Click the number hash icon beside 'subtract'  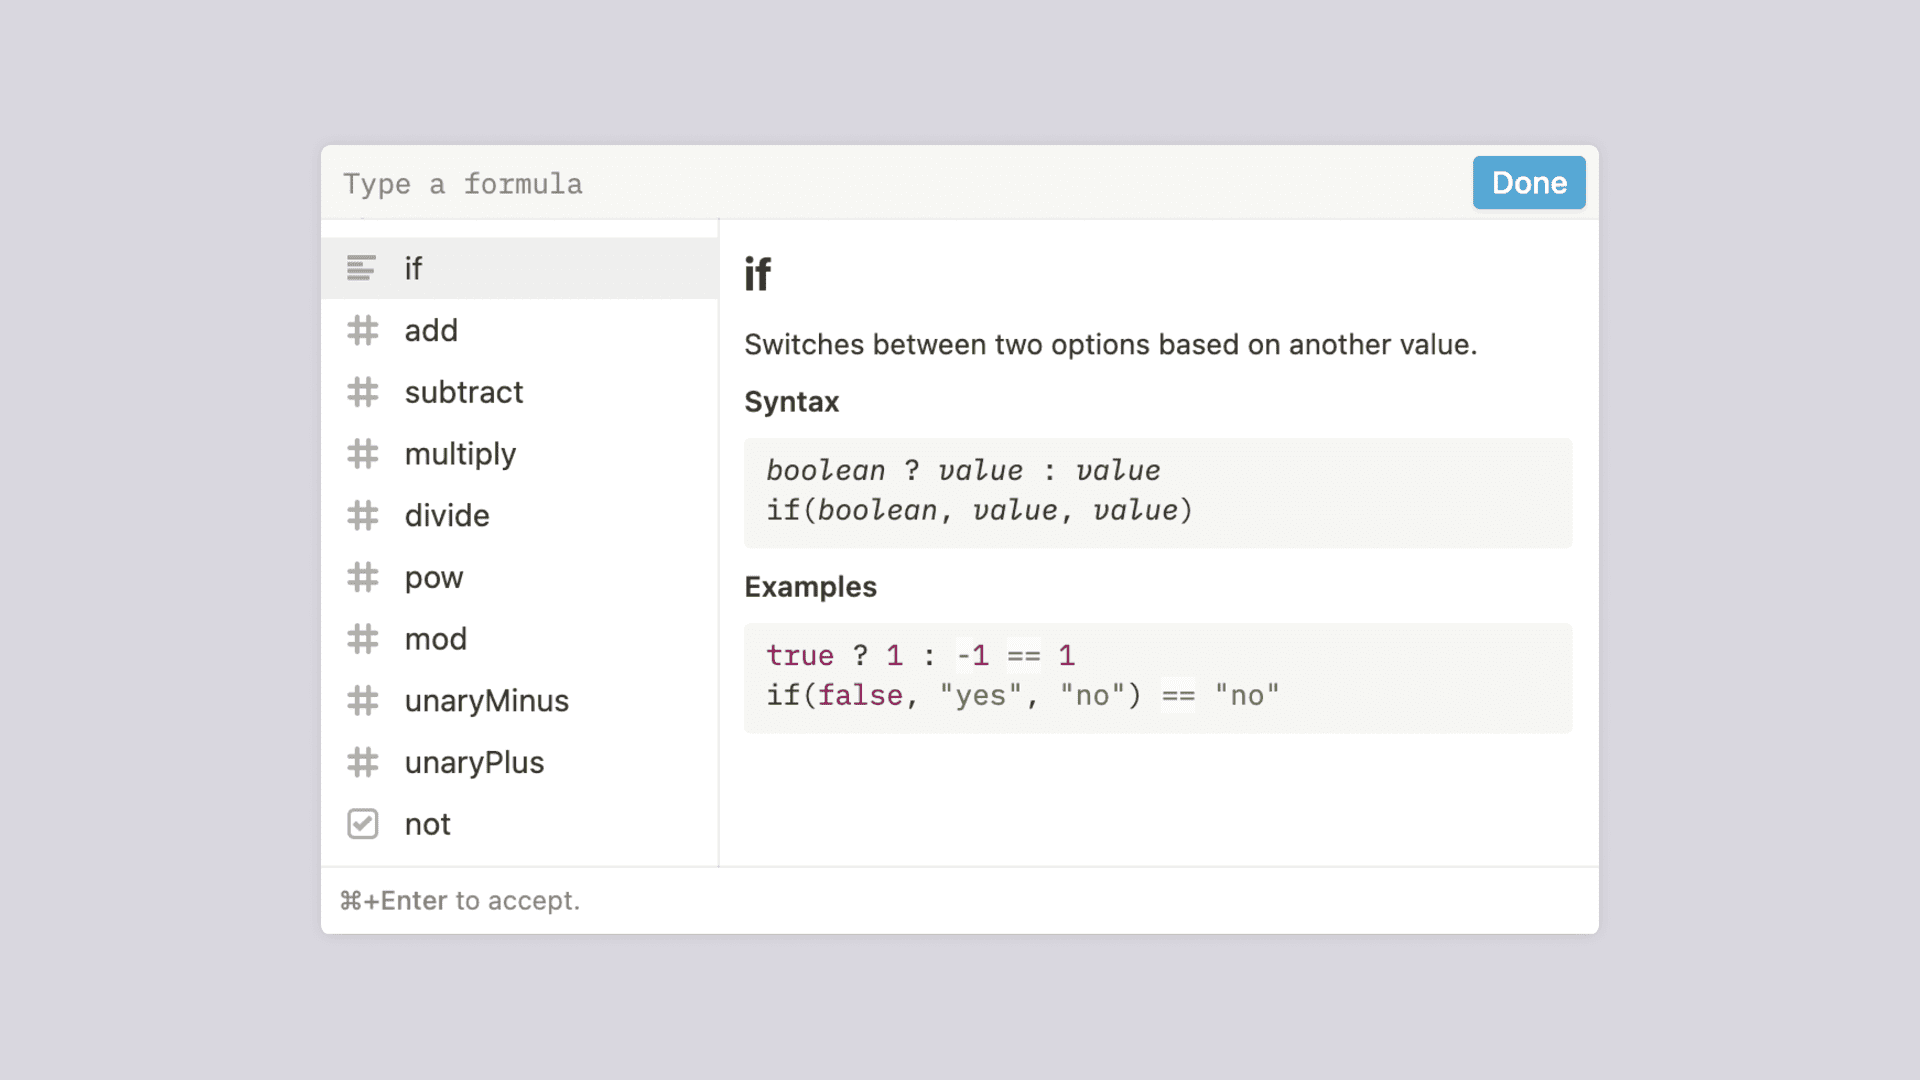click(363, 392)
